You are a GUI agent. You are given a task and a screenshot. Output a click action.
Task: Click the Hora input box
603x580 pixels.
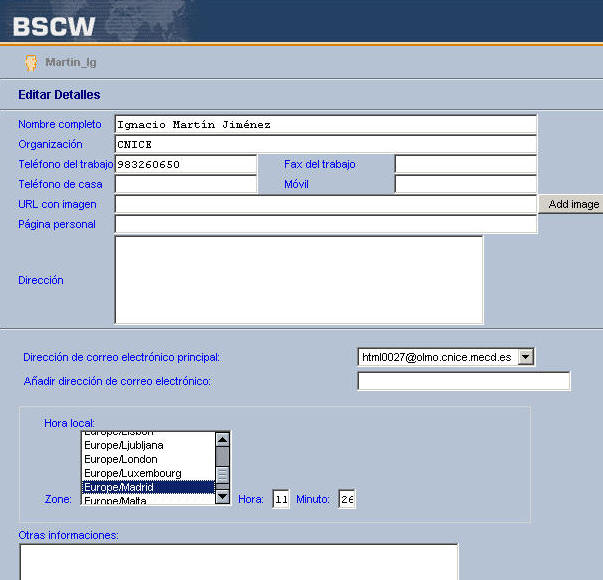coord(281,499)
